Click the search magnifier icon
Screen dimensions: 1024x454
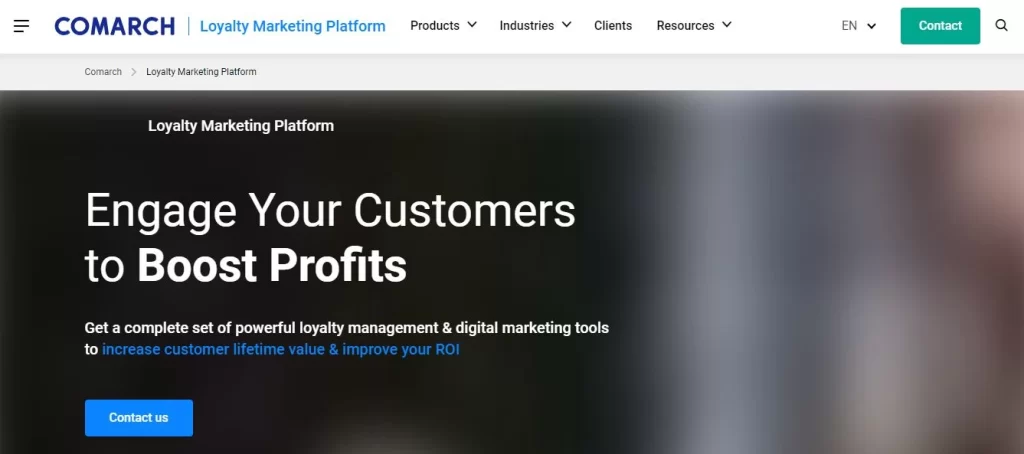(x=1002, y=26)
